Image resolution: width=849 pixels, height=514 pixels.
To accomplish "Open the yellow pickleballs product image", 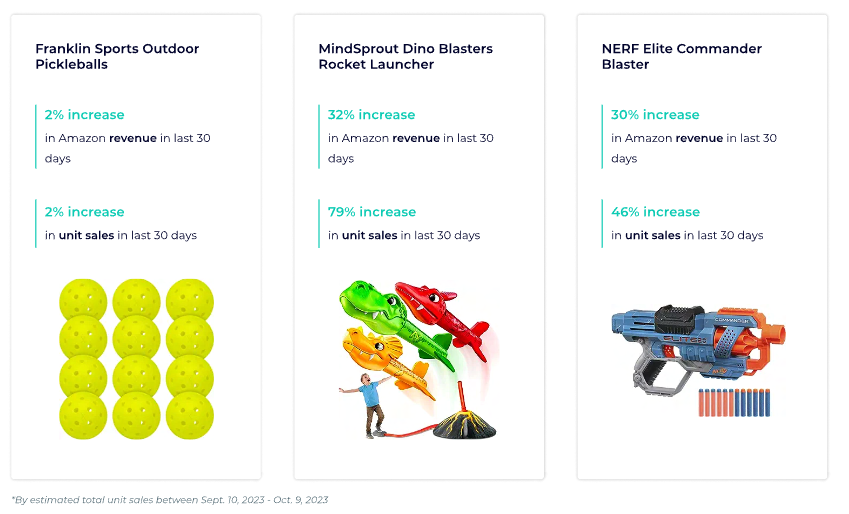I will (x=136, y=359).
